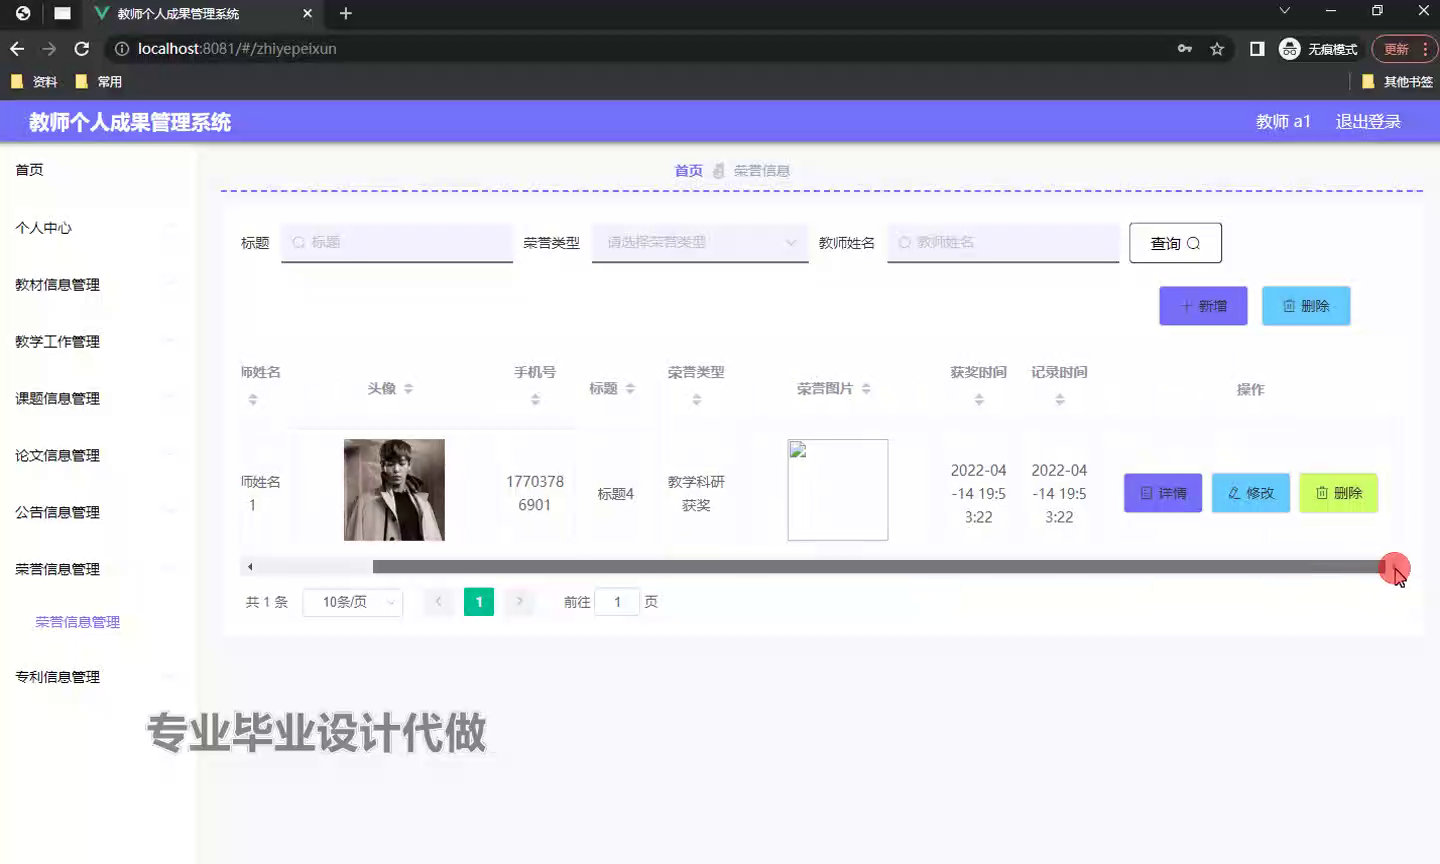Select the 荣誉信息管理 submenu item
This screenshot has height=864, width=1440.
tap(77, 622)
